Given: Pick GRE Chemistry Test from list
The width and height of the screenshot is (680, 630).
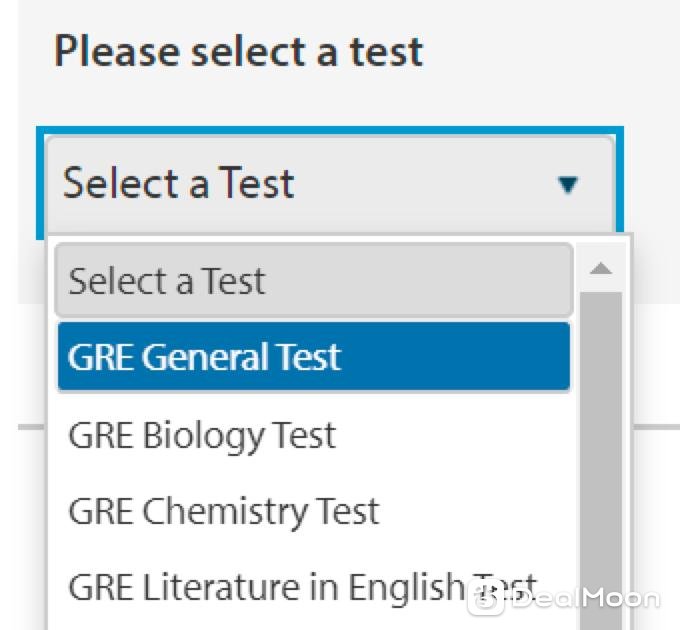Looking at the screenshot, I should coord(314,511).
